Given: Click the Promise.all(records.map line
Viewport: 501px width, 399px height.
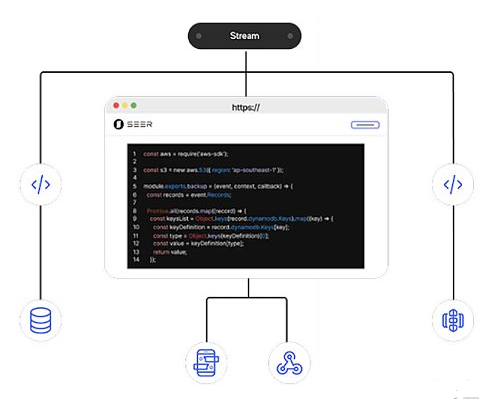Looking at the screenshot, I should click(196, 211).
